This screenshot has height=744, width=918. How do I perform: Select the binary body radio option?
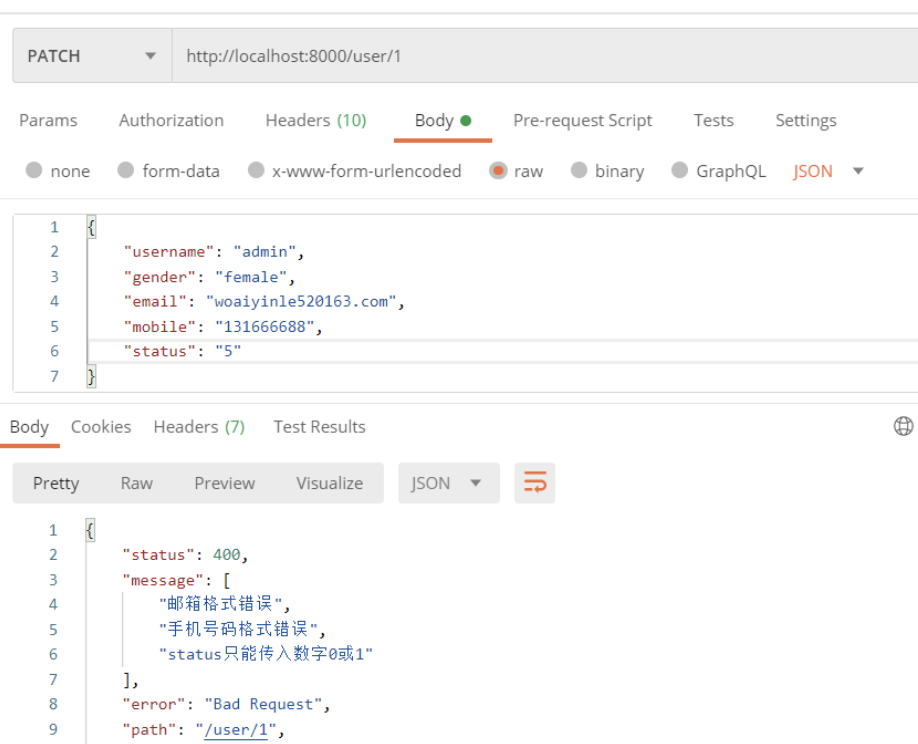579,171
